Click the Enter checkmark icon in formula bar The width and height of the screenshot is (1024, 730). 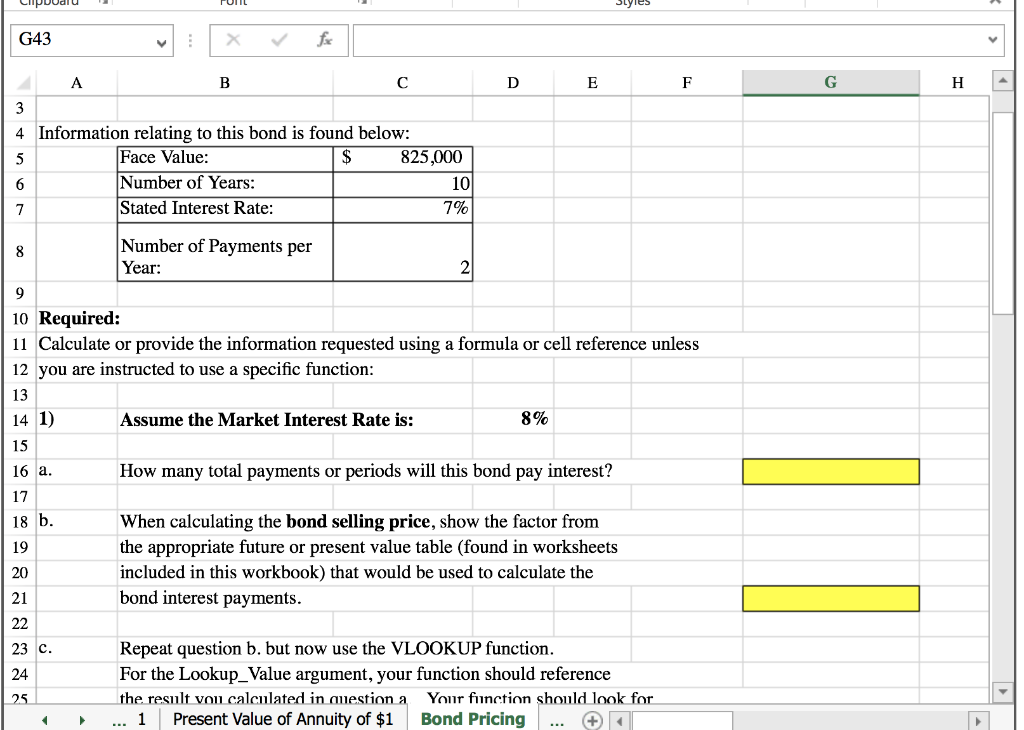279,40
